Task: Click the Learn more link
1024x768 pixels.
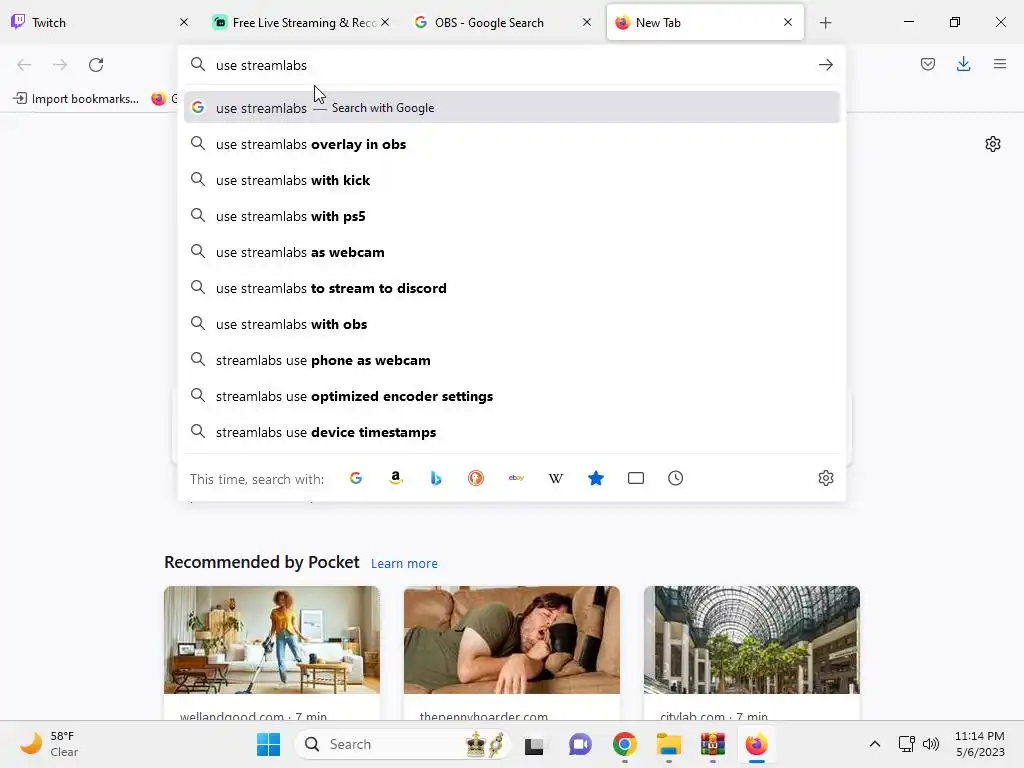Action: coord(404,564)
